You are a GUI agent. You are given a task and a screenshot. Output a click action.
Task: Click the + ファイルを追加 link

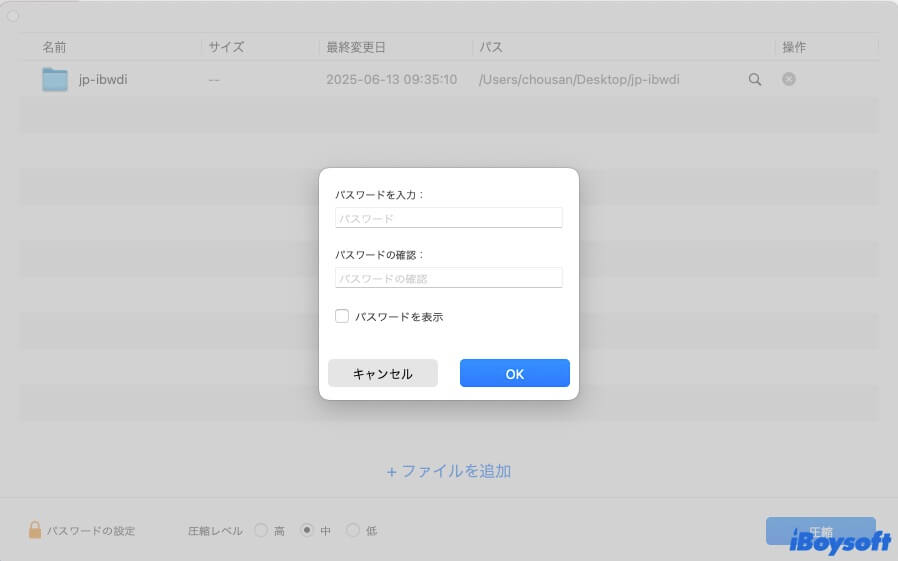click(448, 471)
